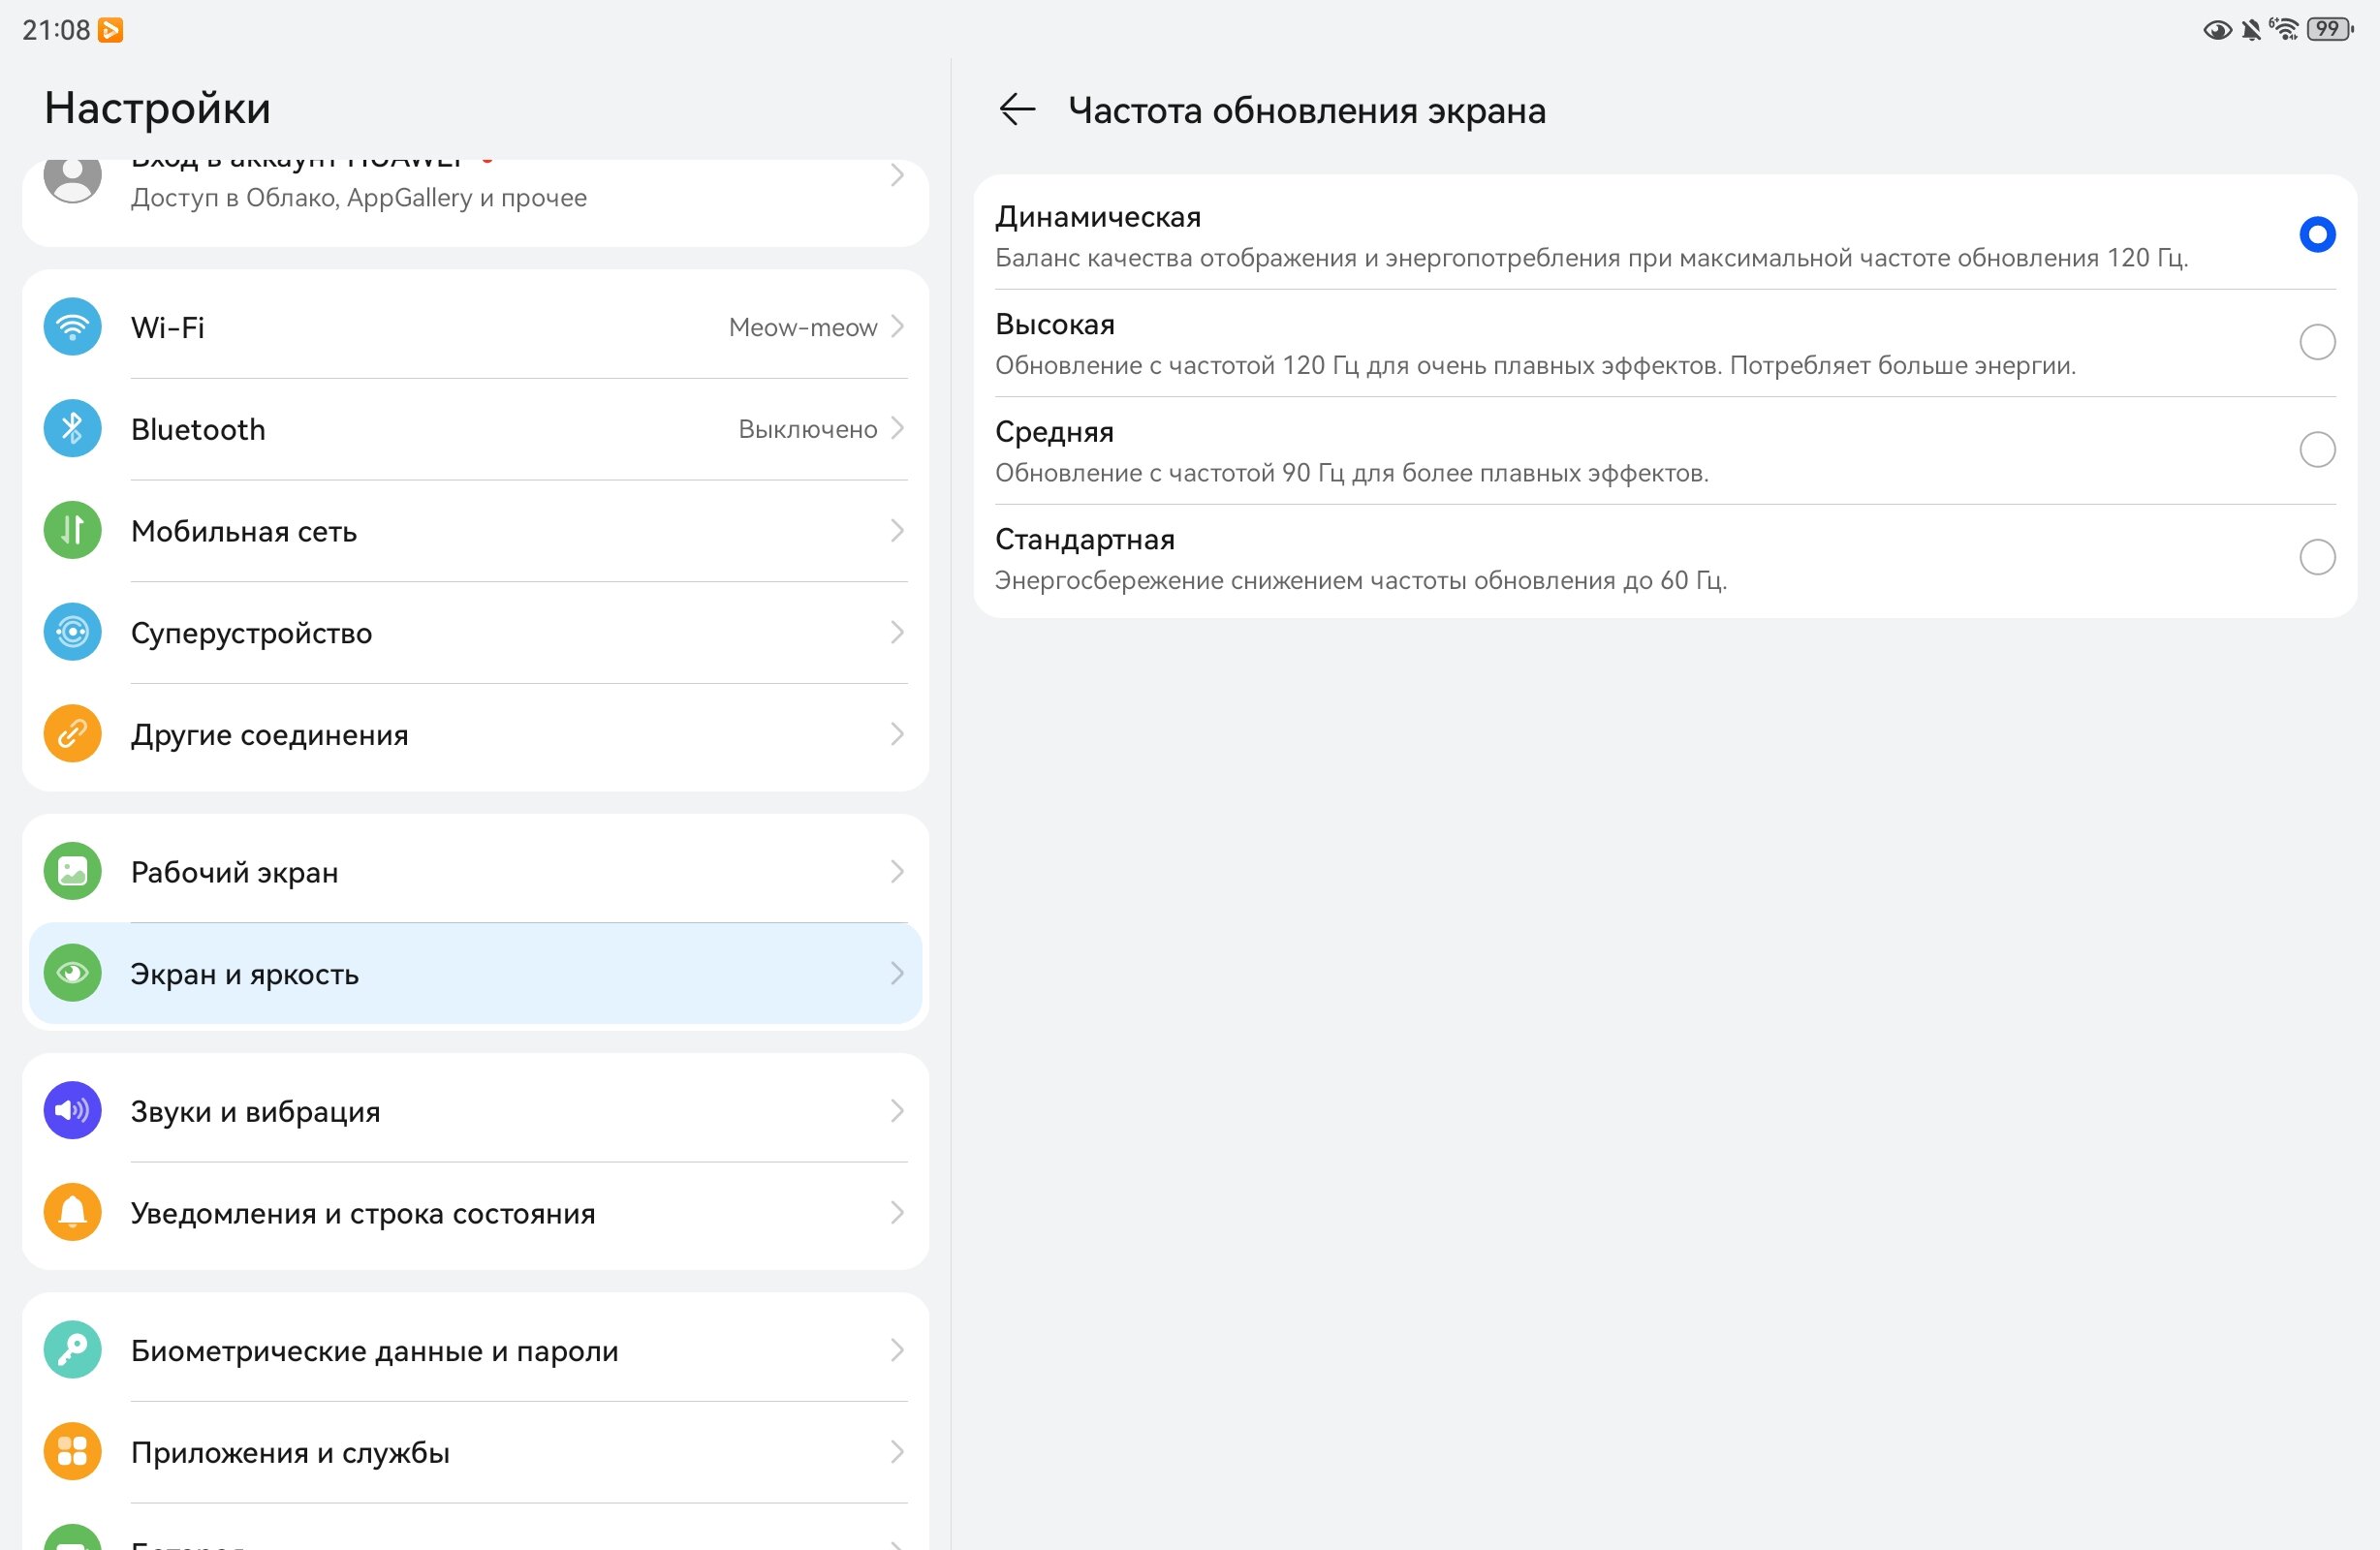Expand the Рабочий экран chevron
Image resolution: width=2380 pixels, height=1550 pixels.
897,872
